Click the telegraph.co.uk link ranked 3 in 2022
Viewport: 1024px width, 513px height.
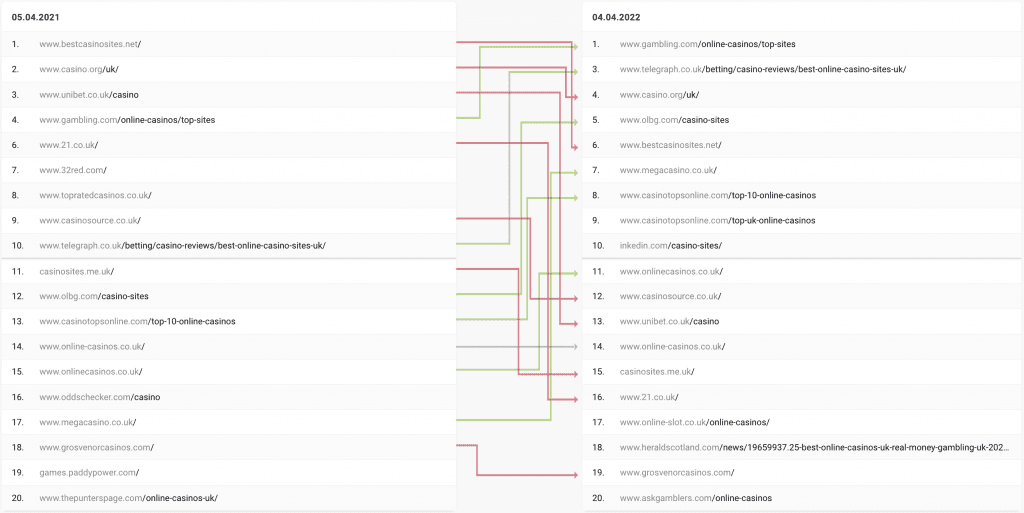pyautogui.click(x=763, y=69)
